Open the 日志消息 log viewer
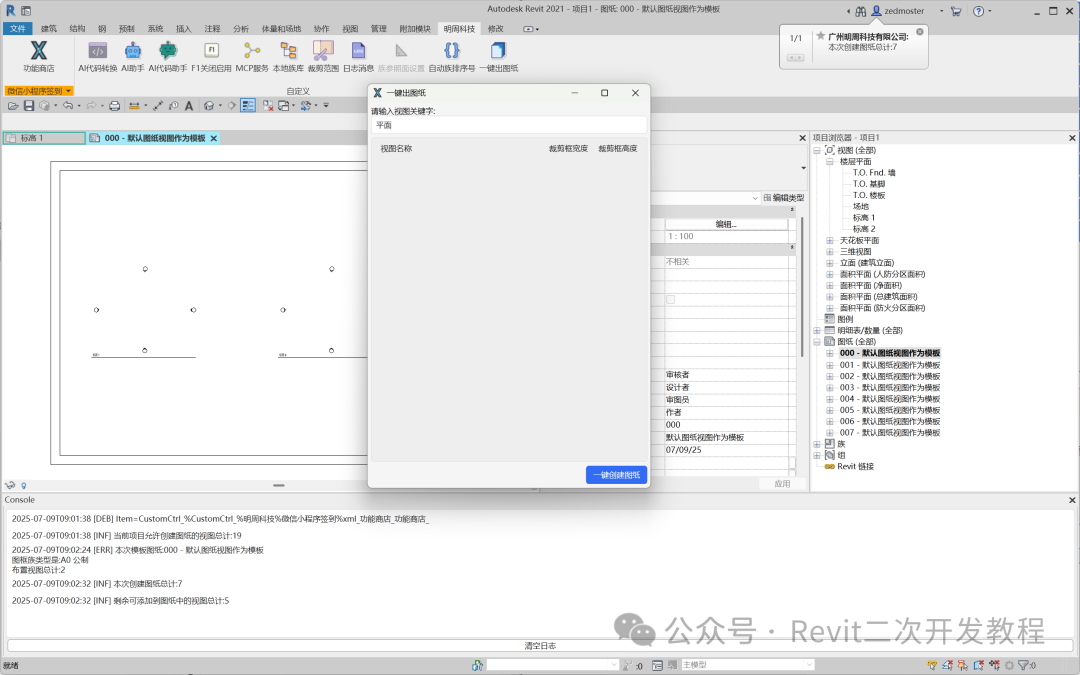This screenshot has width=1080, height=675. point(358,56)
